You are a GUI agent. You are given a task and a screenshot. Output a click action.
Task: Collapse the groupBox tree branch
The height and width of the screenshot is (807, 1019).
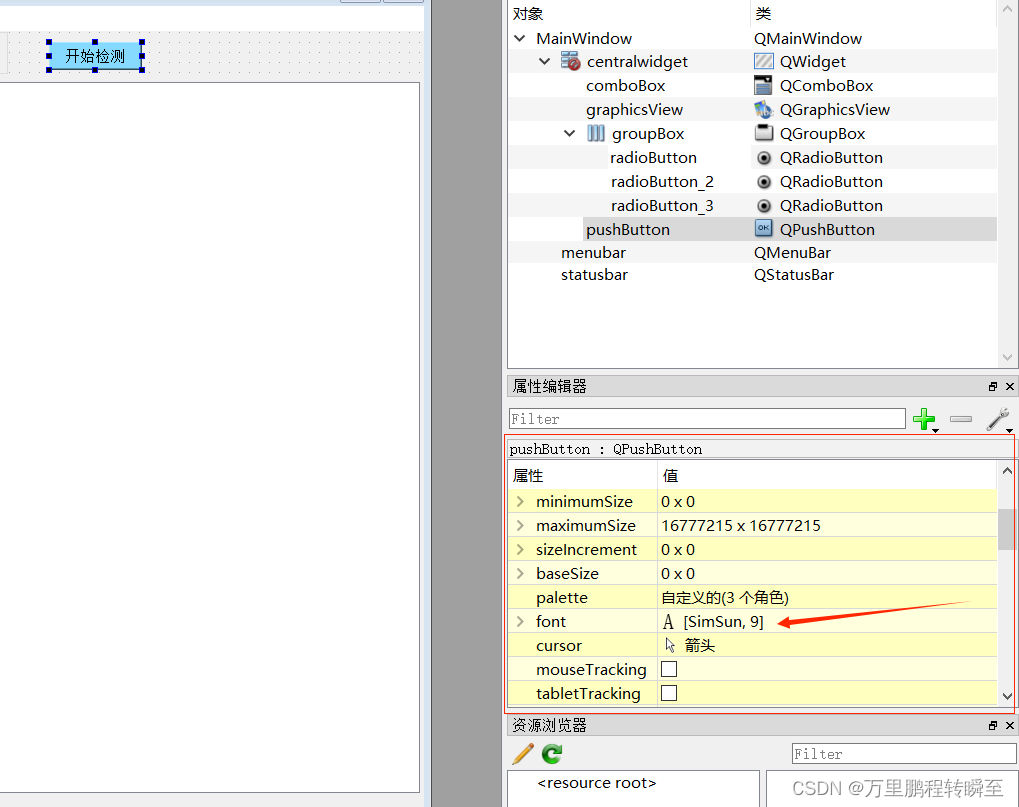[569, 133]
